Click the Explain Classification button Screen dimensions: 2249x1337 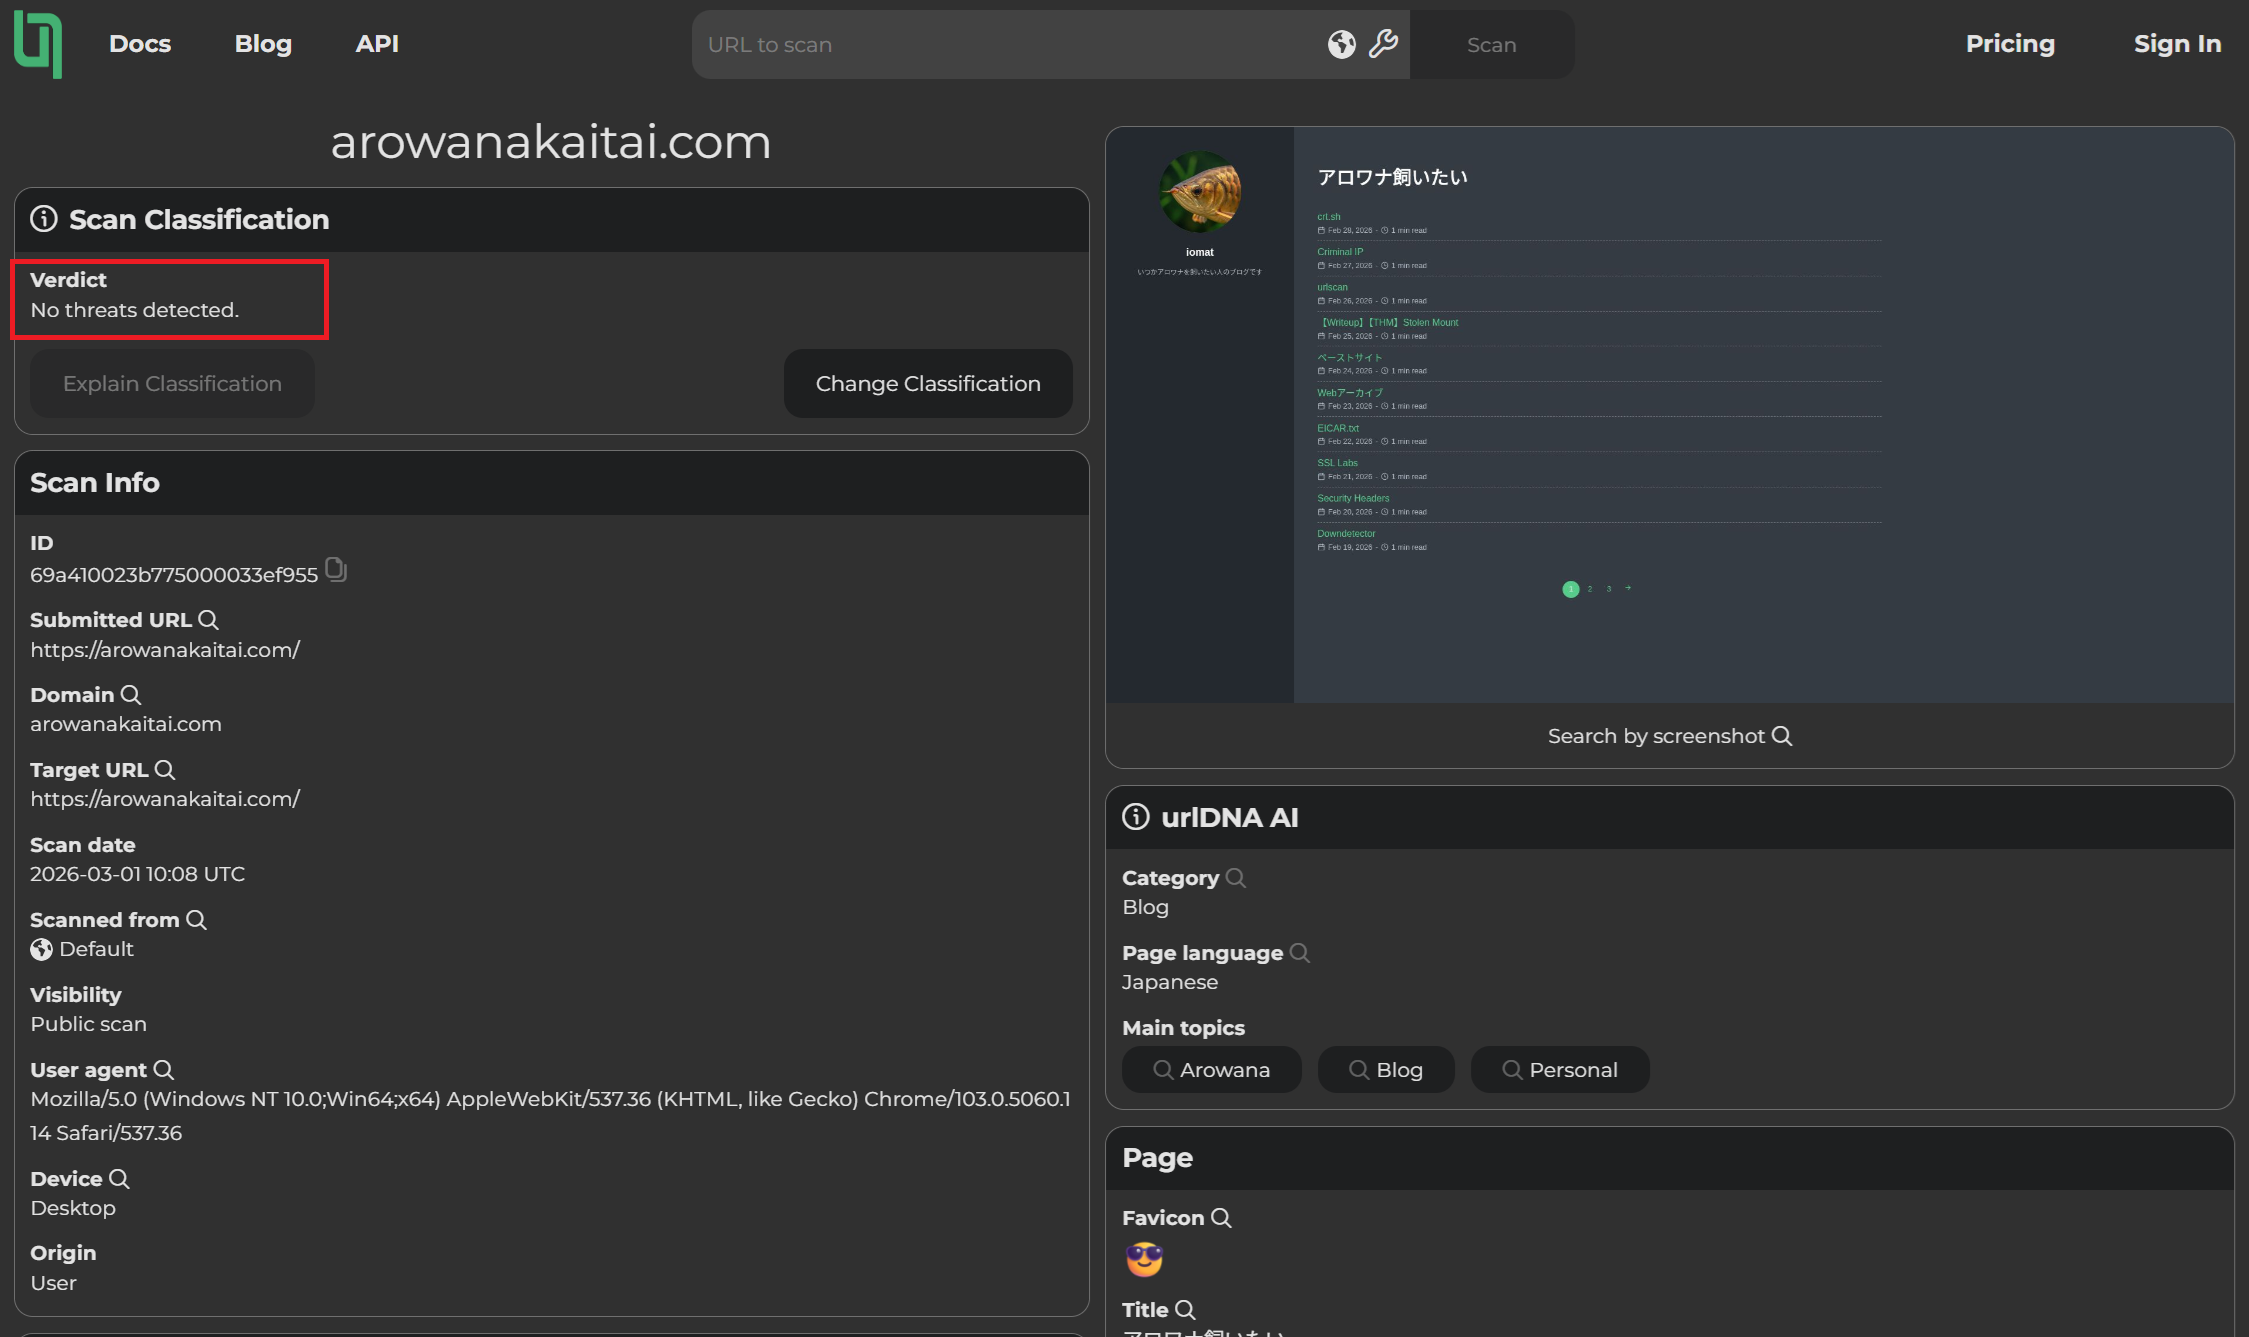click(172, 384)
